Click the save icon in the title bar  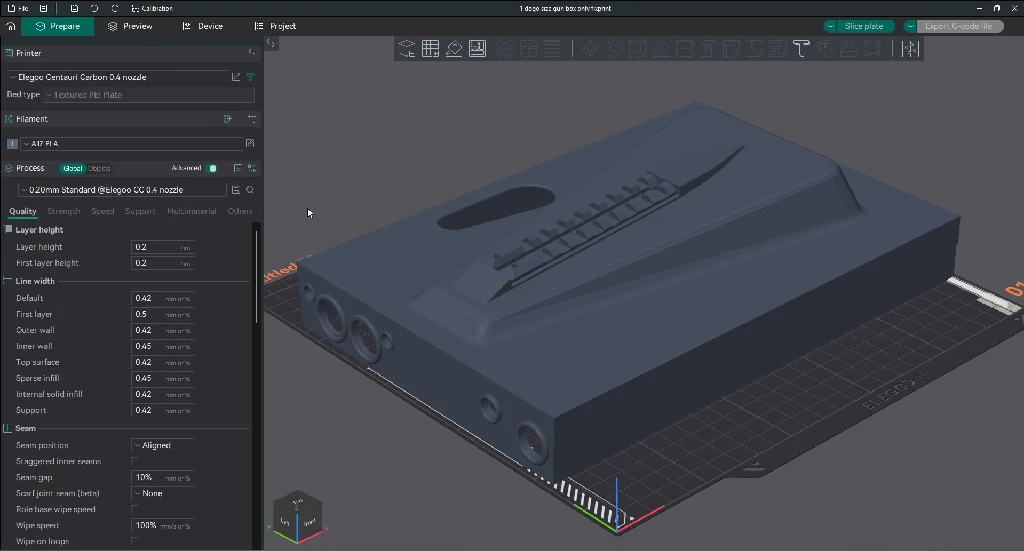(x=74, y=8)
